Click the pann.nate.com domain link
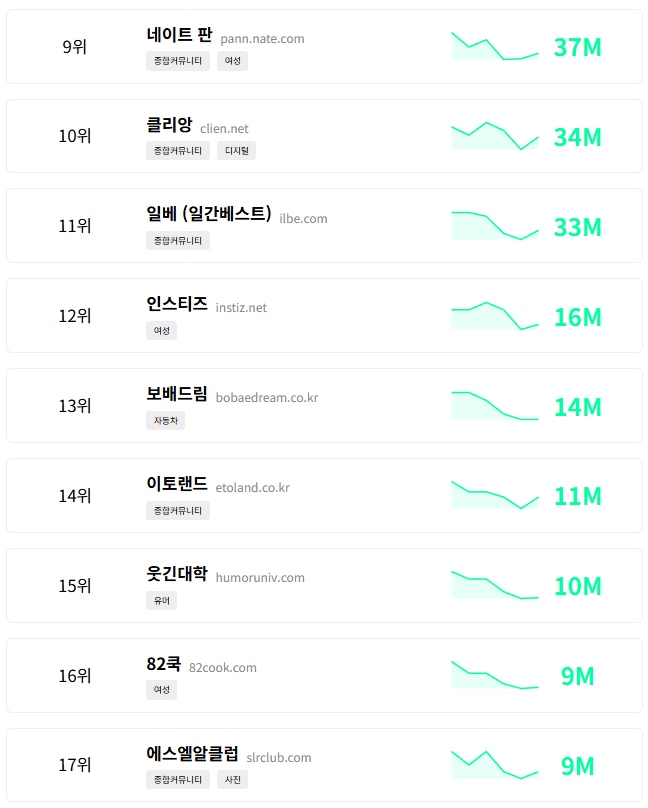Screen dimensions: 648x808 click(262, 39)
